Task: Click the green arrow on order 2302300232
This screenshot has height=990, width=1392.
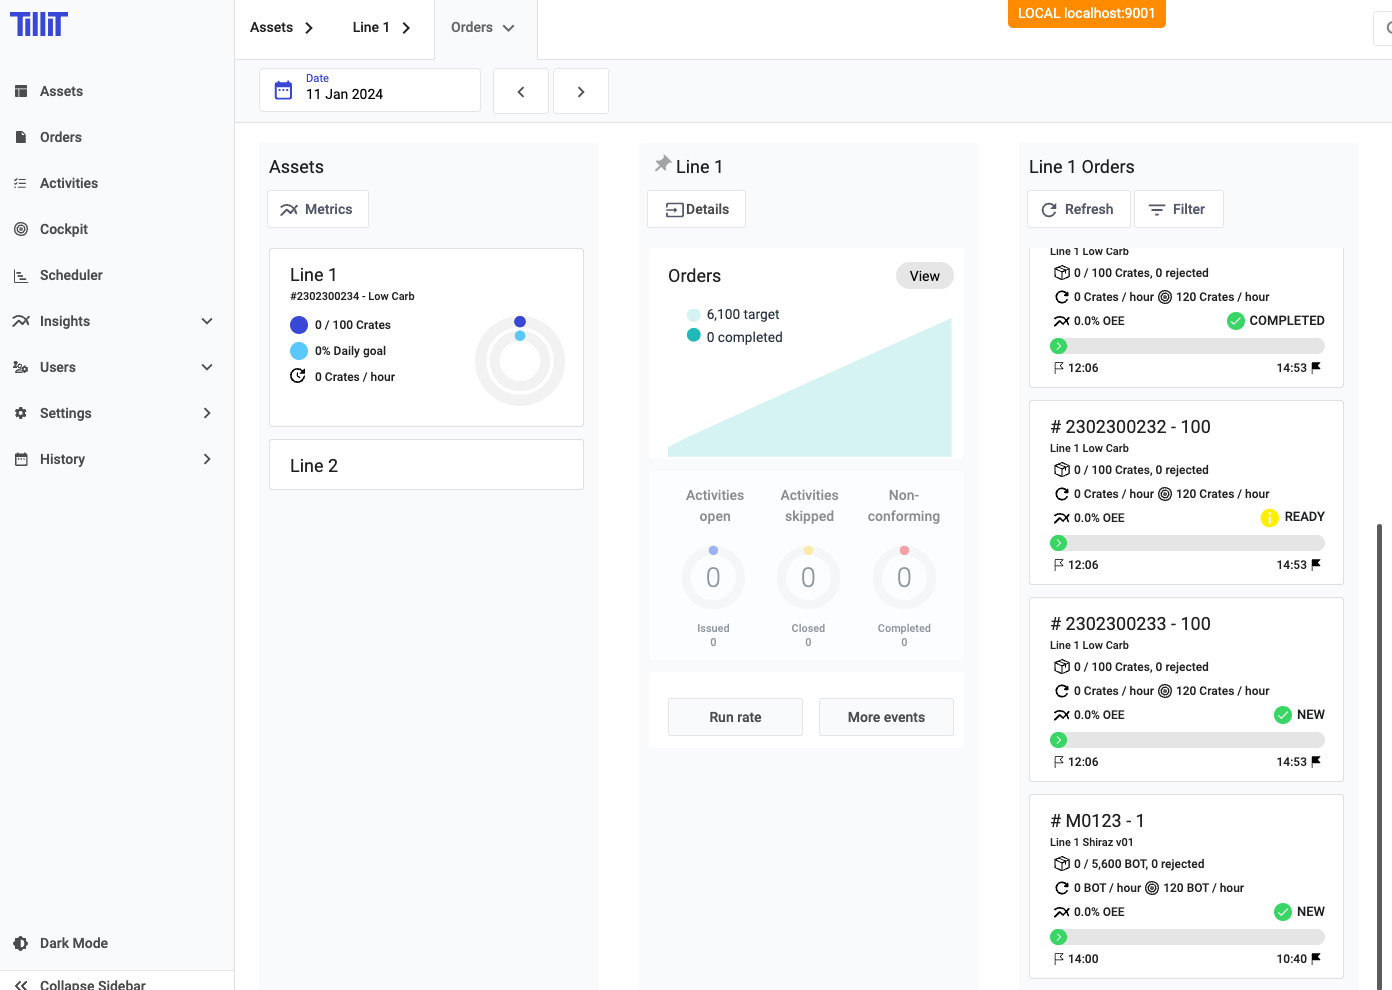Action: click(1058, 543)
